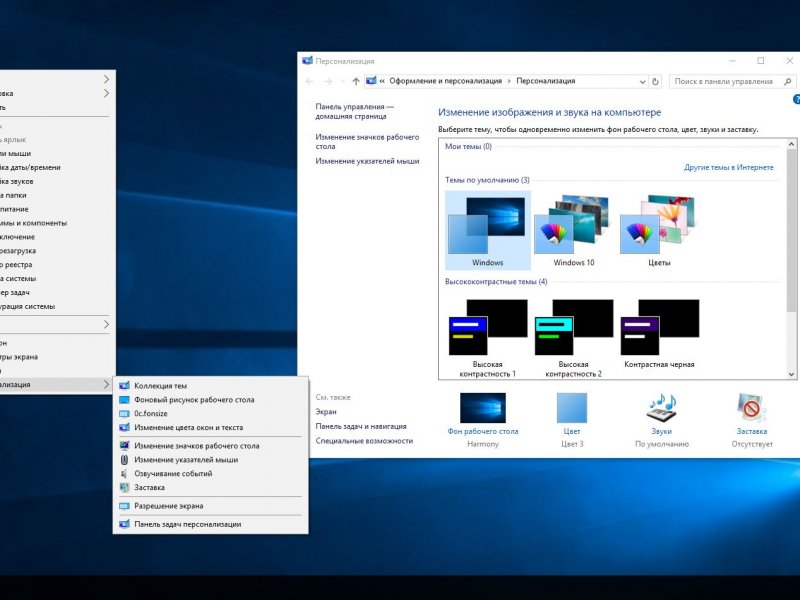Click the « breadcrumb overflow chevron
This screenshot has width=800, height=600.
tap(382, 81)
